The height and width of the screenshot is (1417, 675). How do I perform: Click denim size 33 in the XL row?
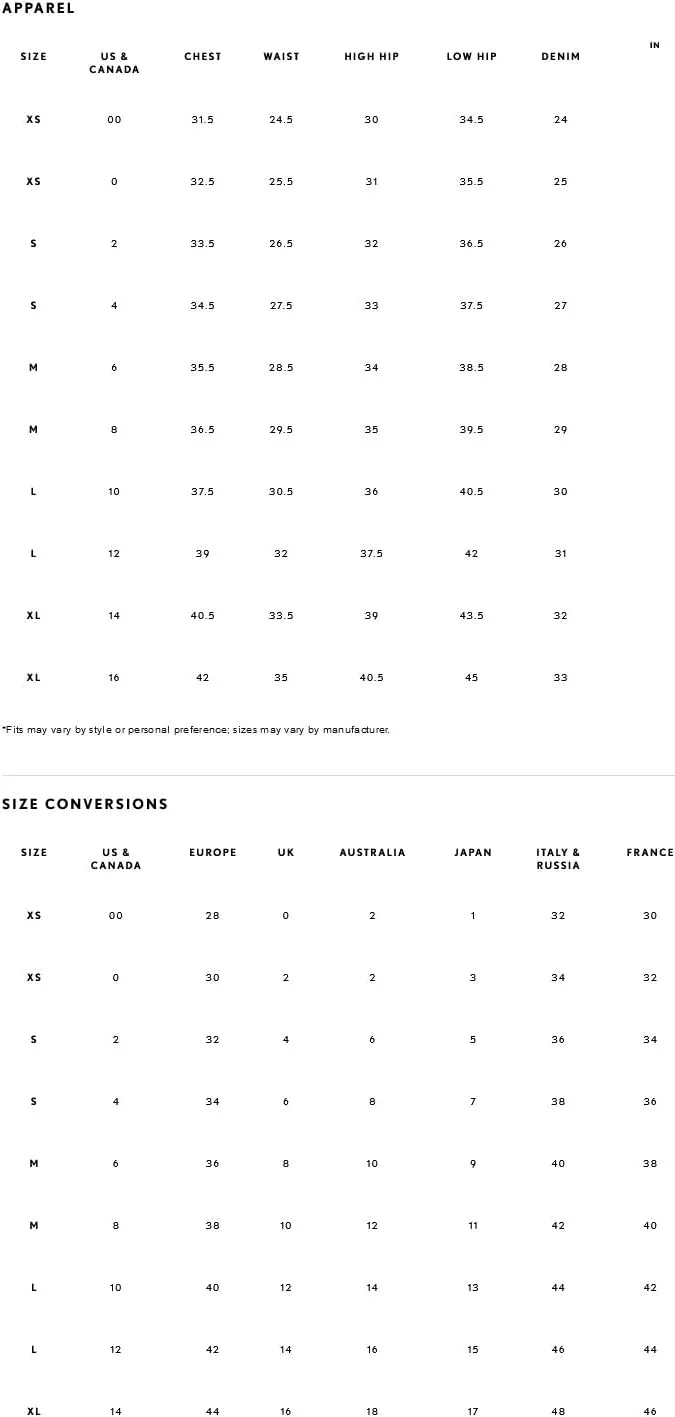[x=561, y=678]
